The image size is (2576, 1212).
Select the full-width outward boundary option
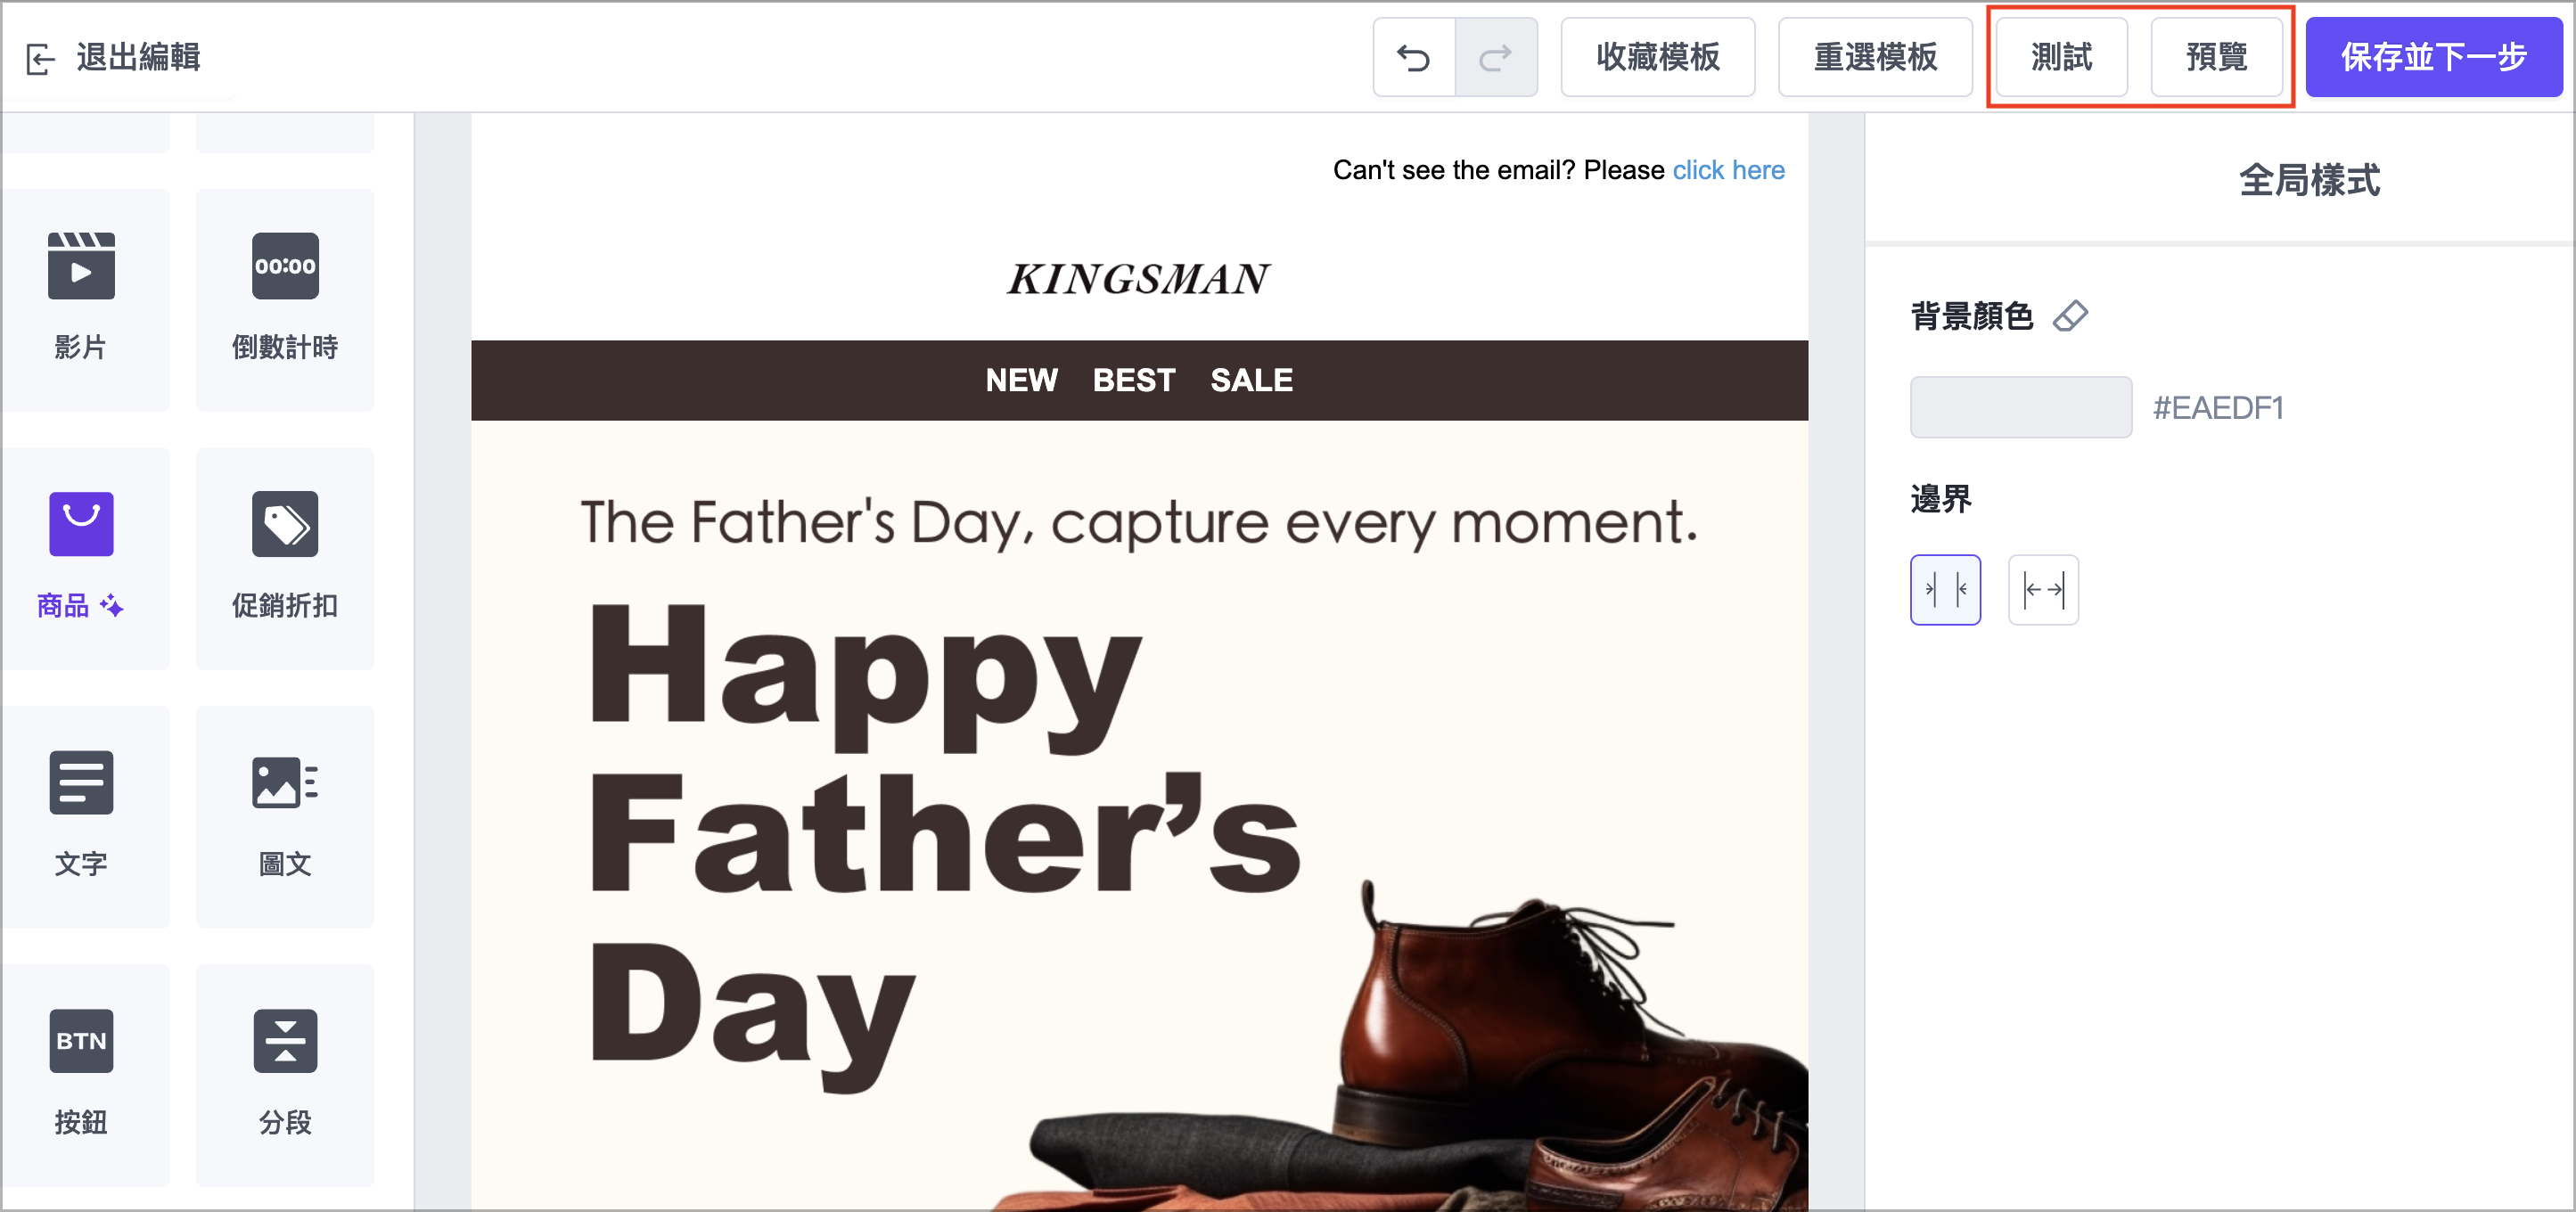point(2042,589)
